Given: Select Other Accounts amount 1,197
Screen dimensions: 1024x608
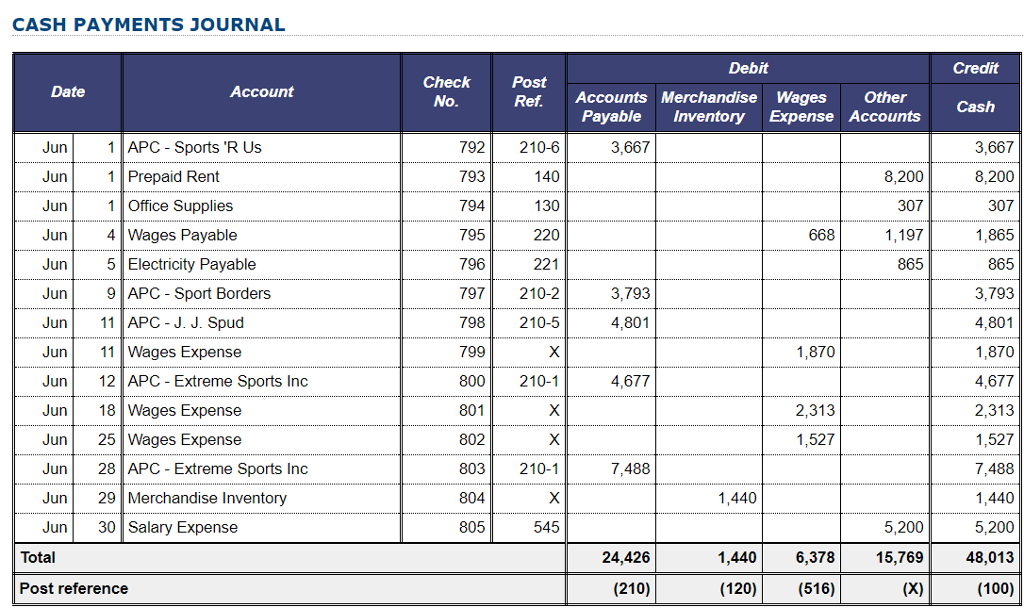Looking at the screenshot, I should click(904, 236).
